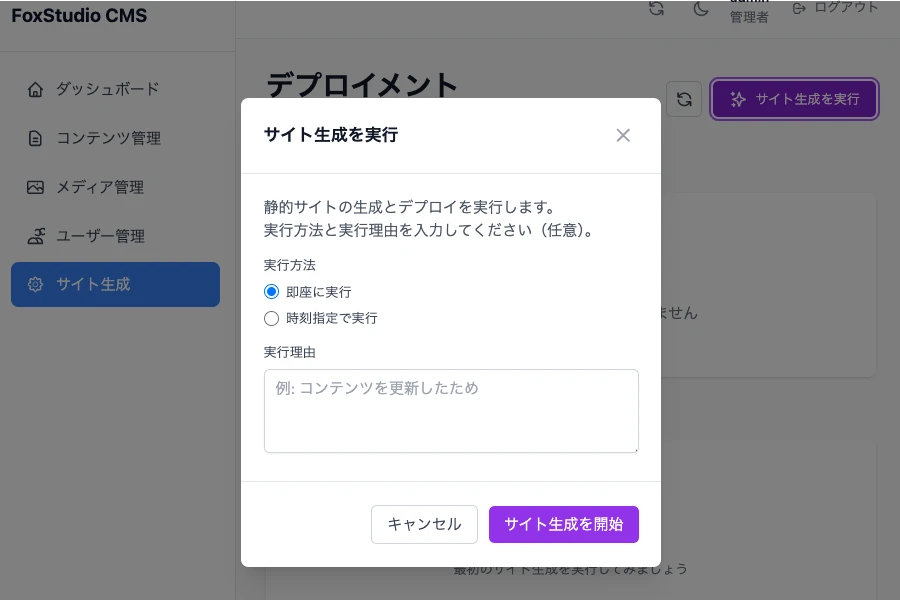Click the メディア管理 image icon
The image size is (900, 600).
coord(36,187)
